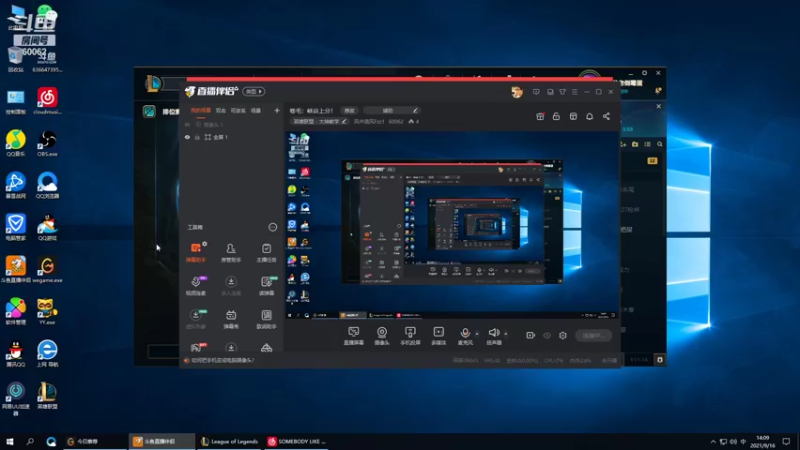Open the dropdown arrow icon in title bar
Image resolution: width=800 pixels, height=450 pixels.
click(x=562, y=92)
